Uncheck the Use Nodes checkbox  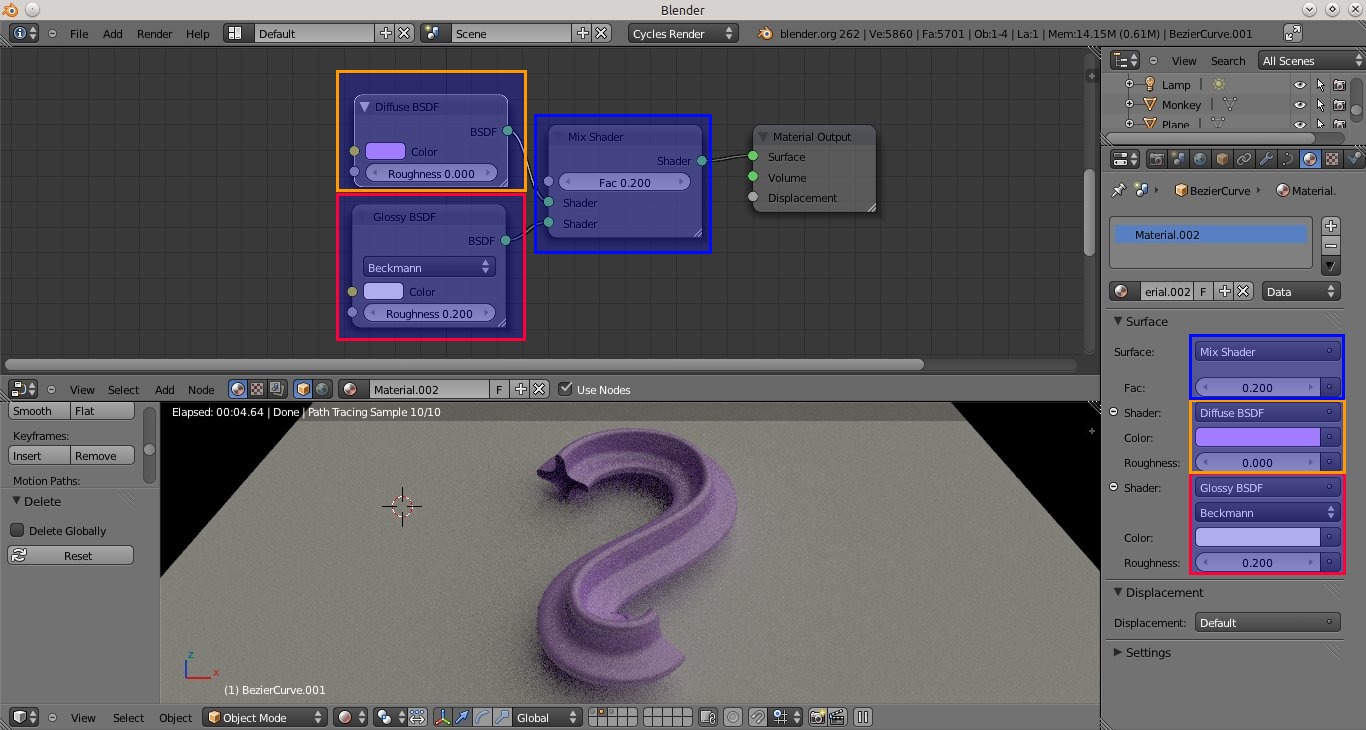point(566,389)
